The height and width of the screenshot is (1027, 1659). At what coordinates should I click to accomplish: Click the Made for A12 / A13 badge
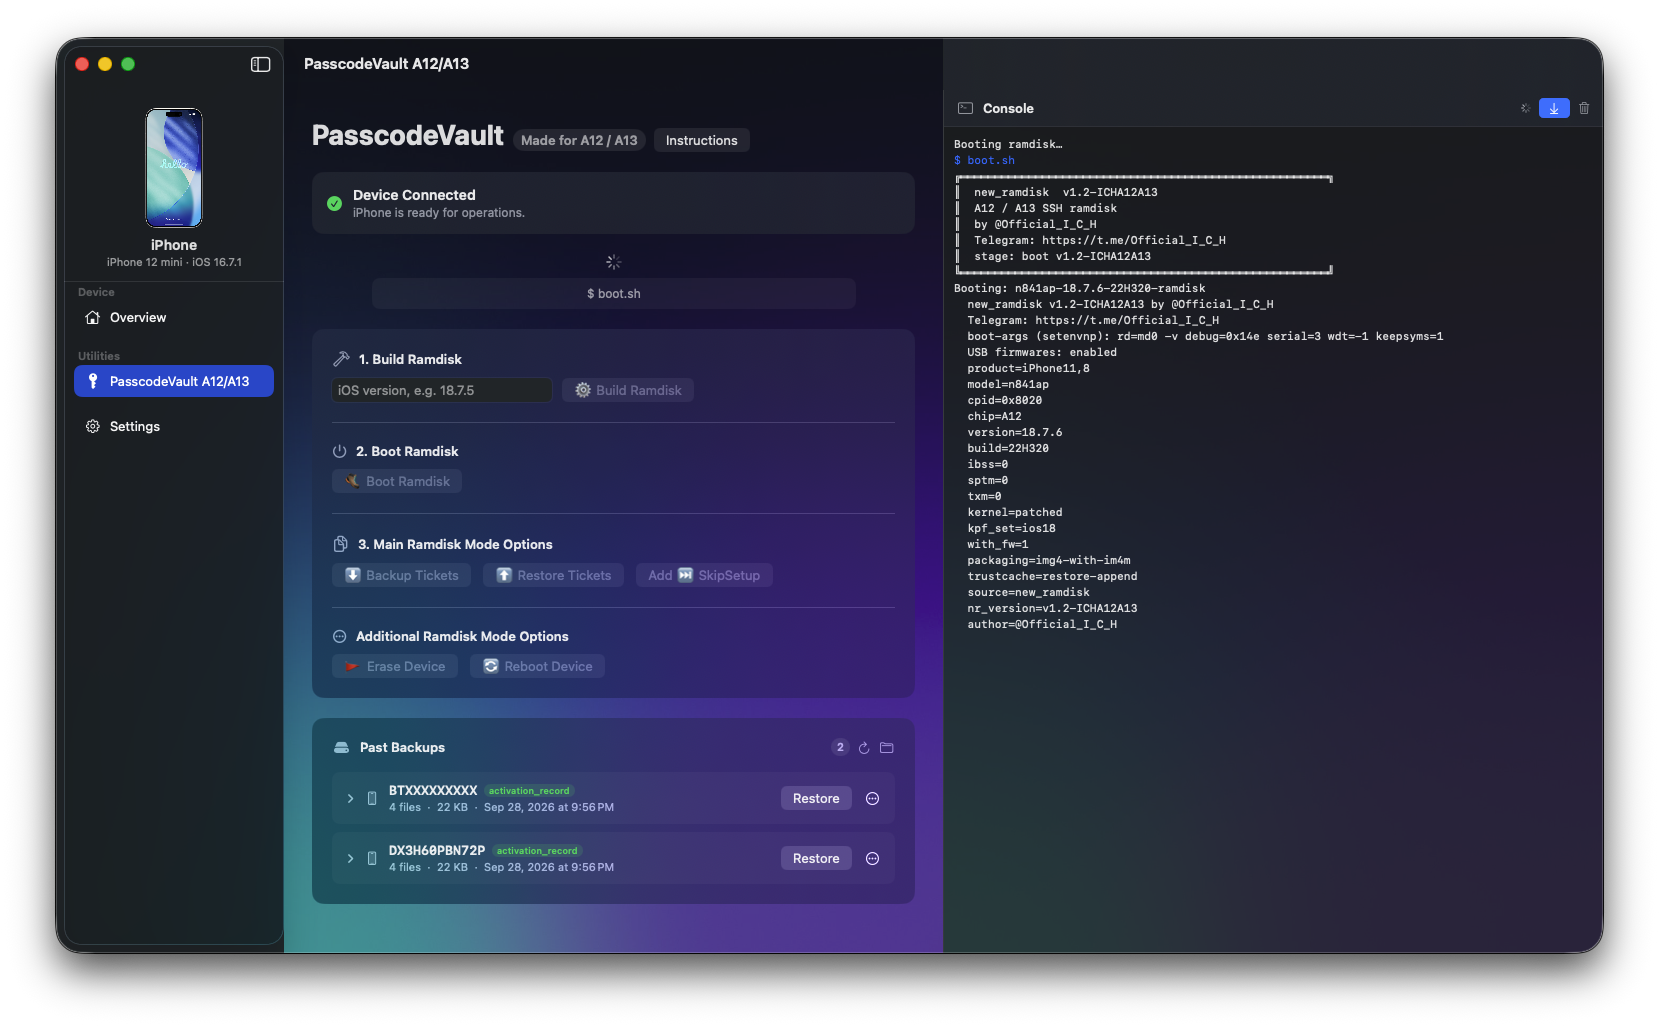579,140
